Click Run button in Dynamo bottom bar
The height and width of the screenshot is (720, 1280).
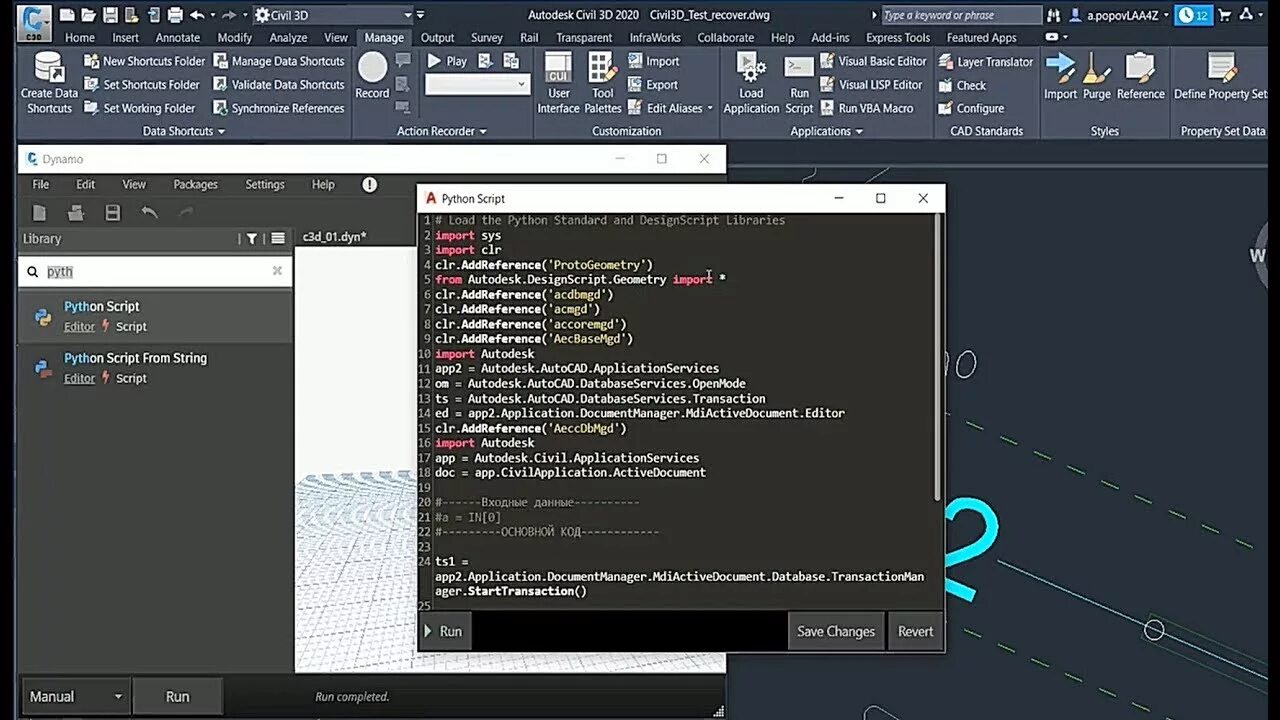[x=177, y=696]
